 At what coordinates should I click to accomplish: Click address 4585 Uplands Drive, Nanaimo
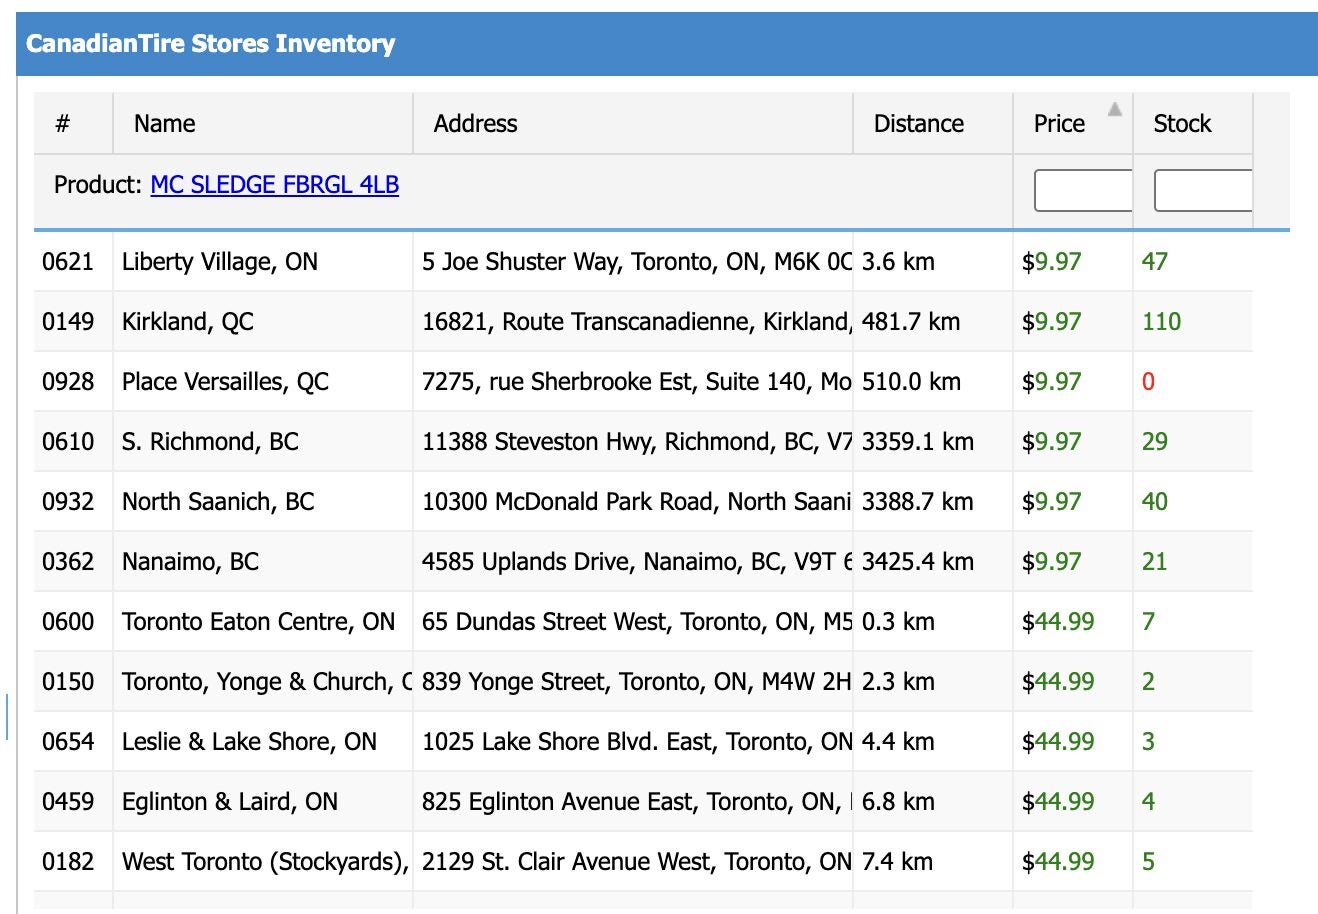(637, 562)
